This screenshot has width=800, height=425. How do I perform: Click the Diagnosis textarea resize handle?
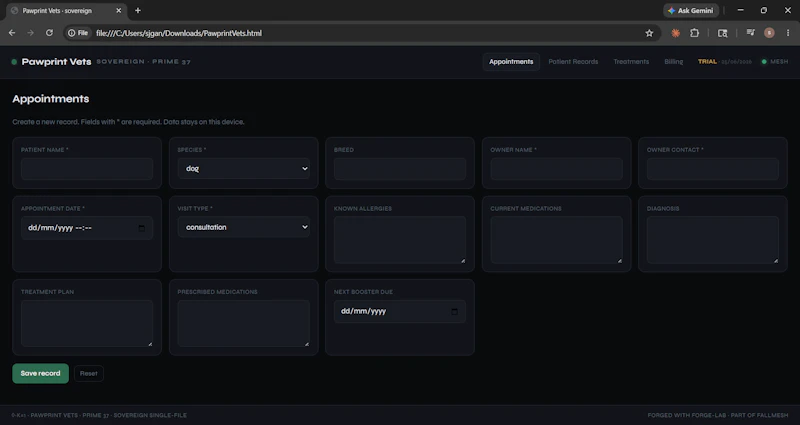(776, 261)
